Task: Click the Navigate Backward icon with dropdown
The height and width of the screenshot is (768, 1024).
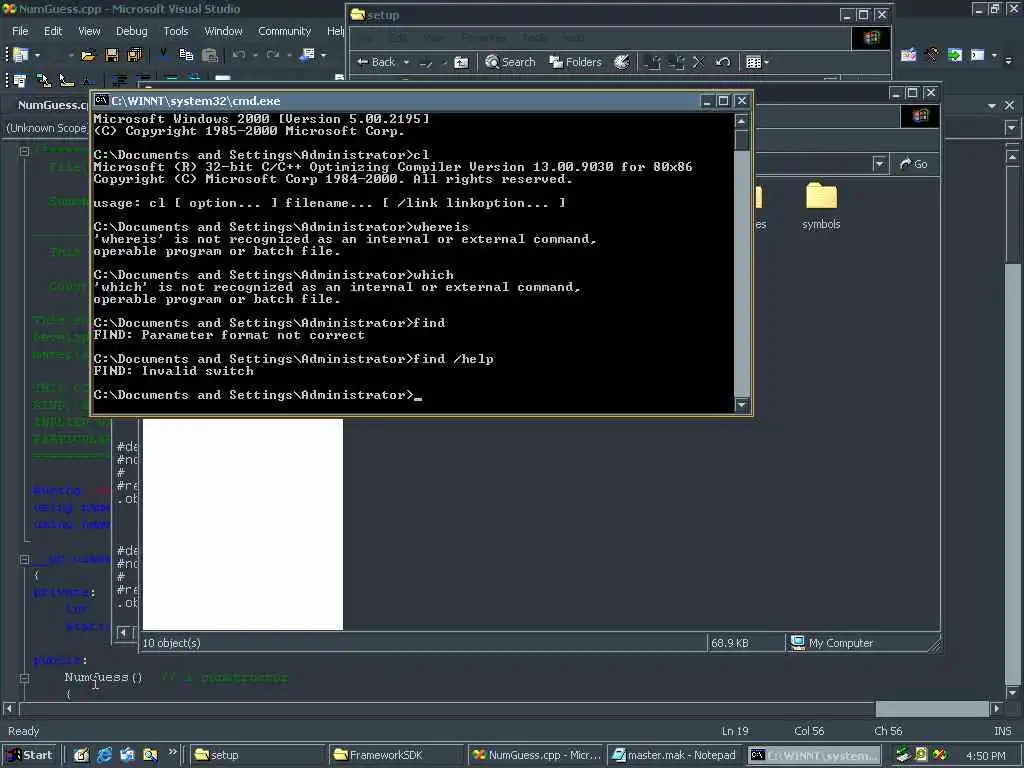Action: pos(307,56)
